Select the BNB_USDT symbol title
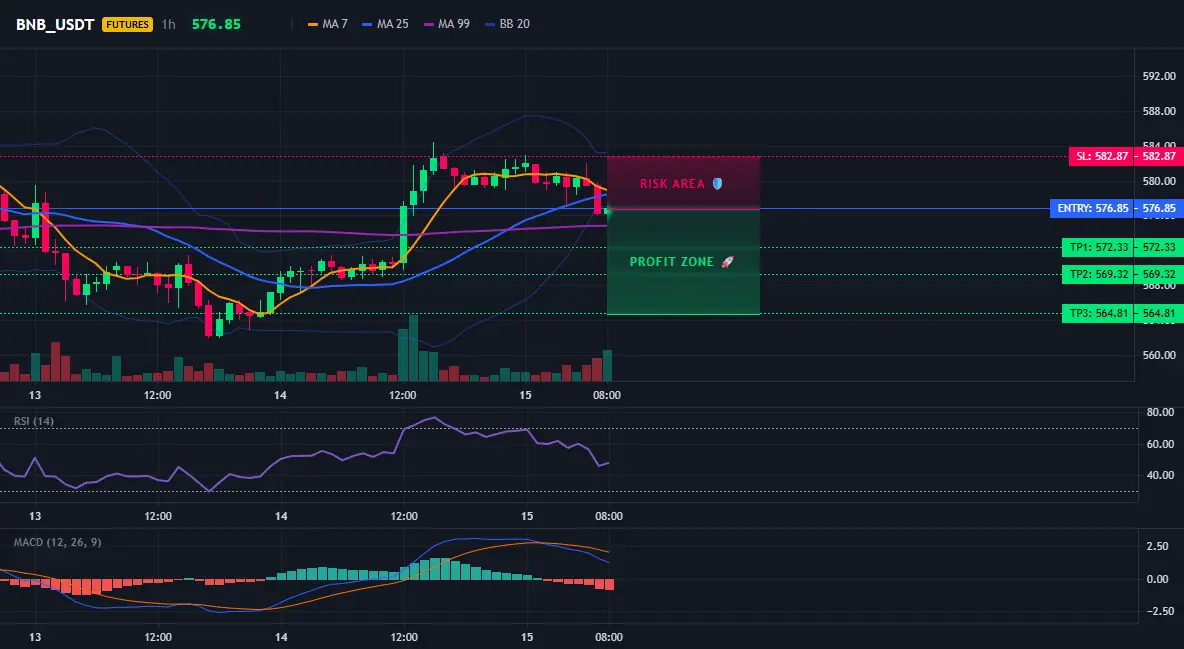The image size is (1184, 649). pyautogui.click(x=55, y=24)
